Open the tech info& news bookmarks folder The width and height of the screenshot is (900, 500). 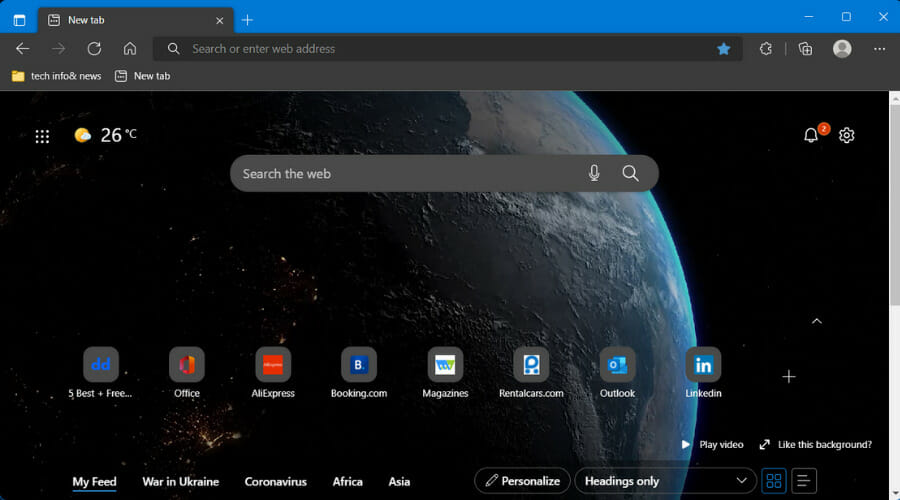pos(56,76)
